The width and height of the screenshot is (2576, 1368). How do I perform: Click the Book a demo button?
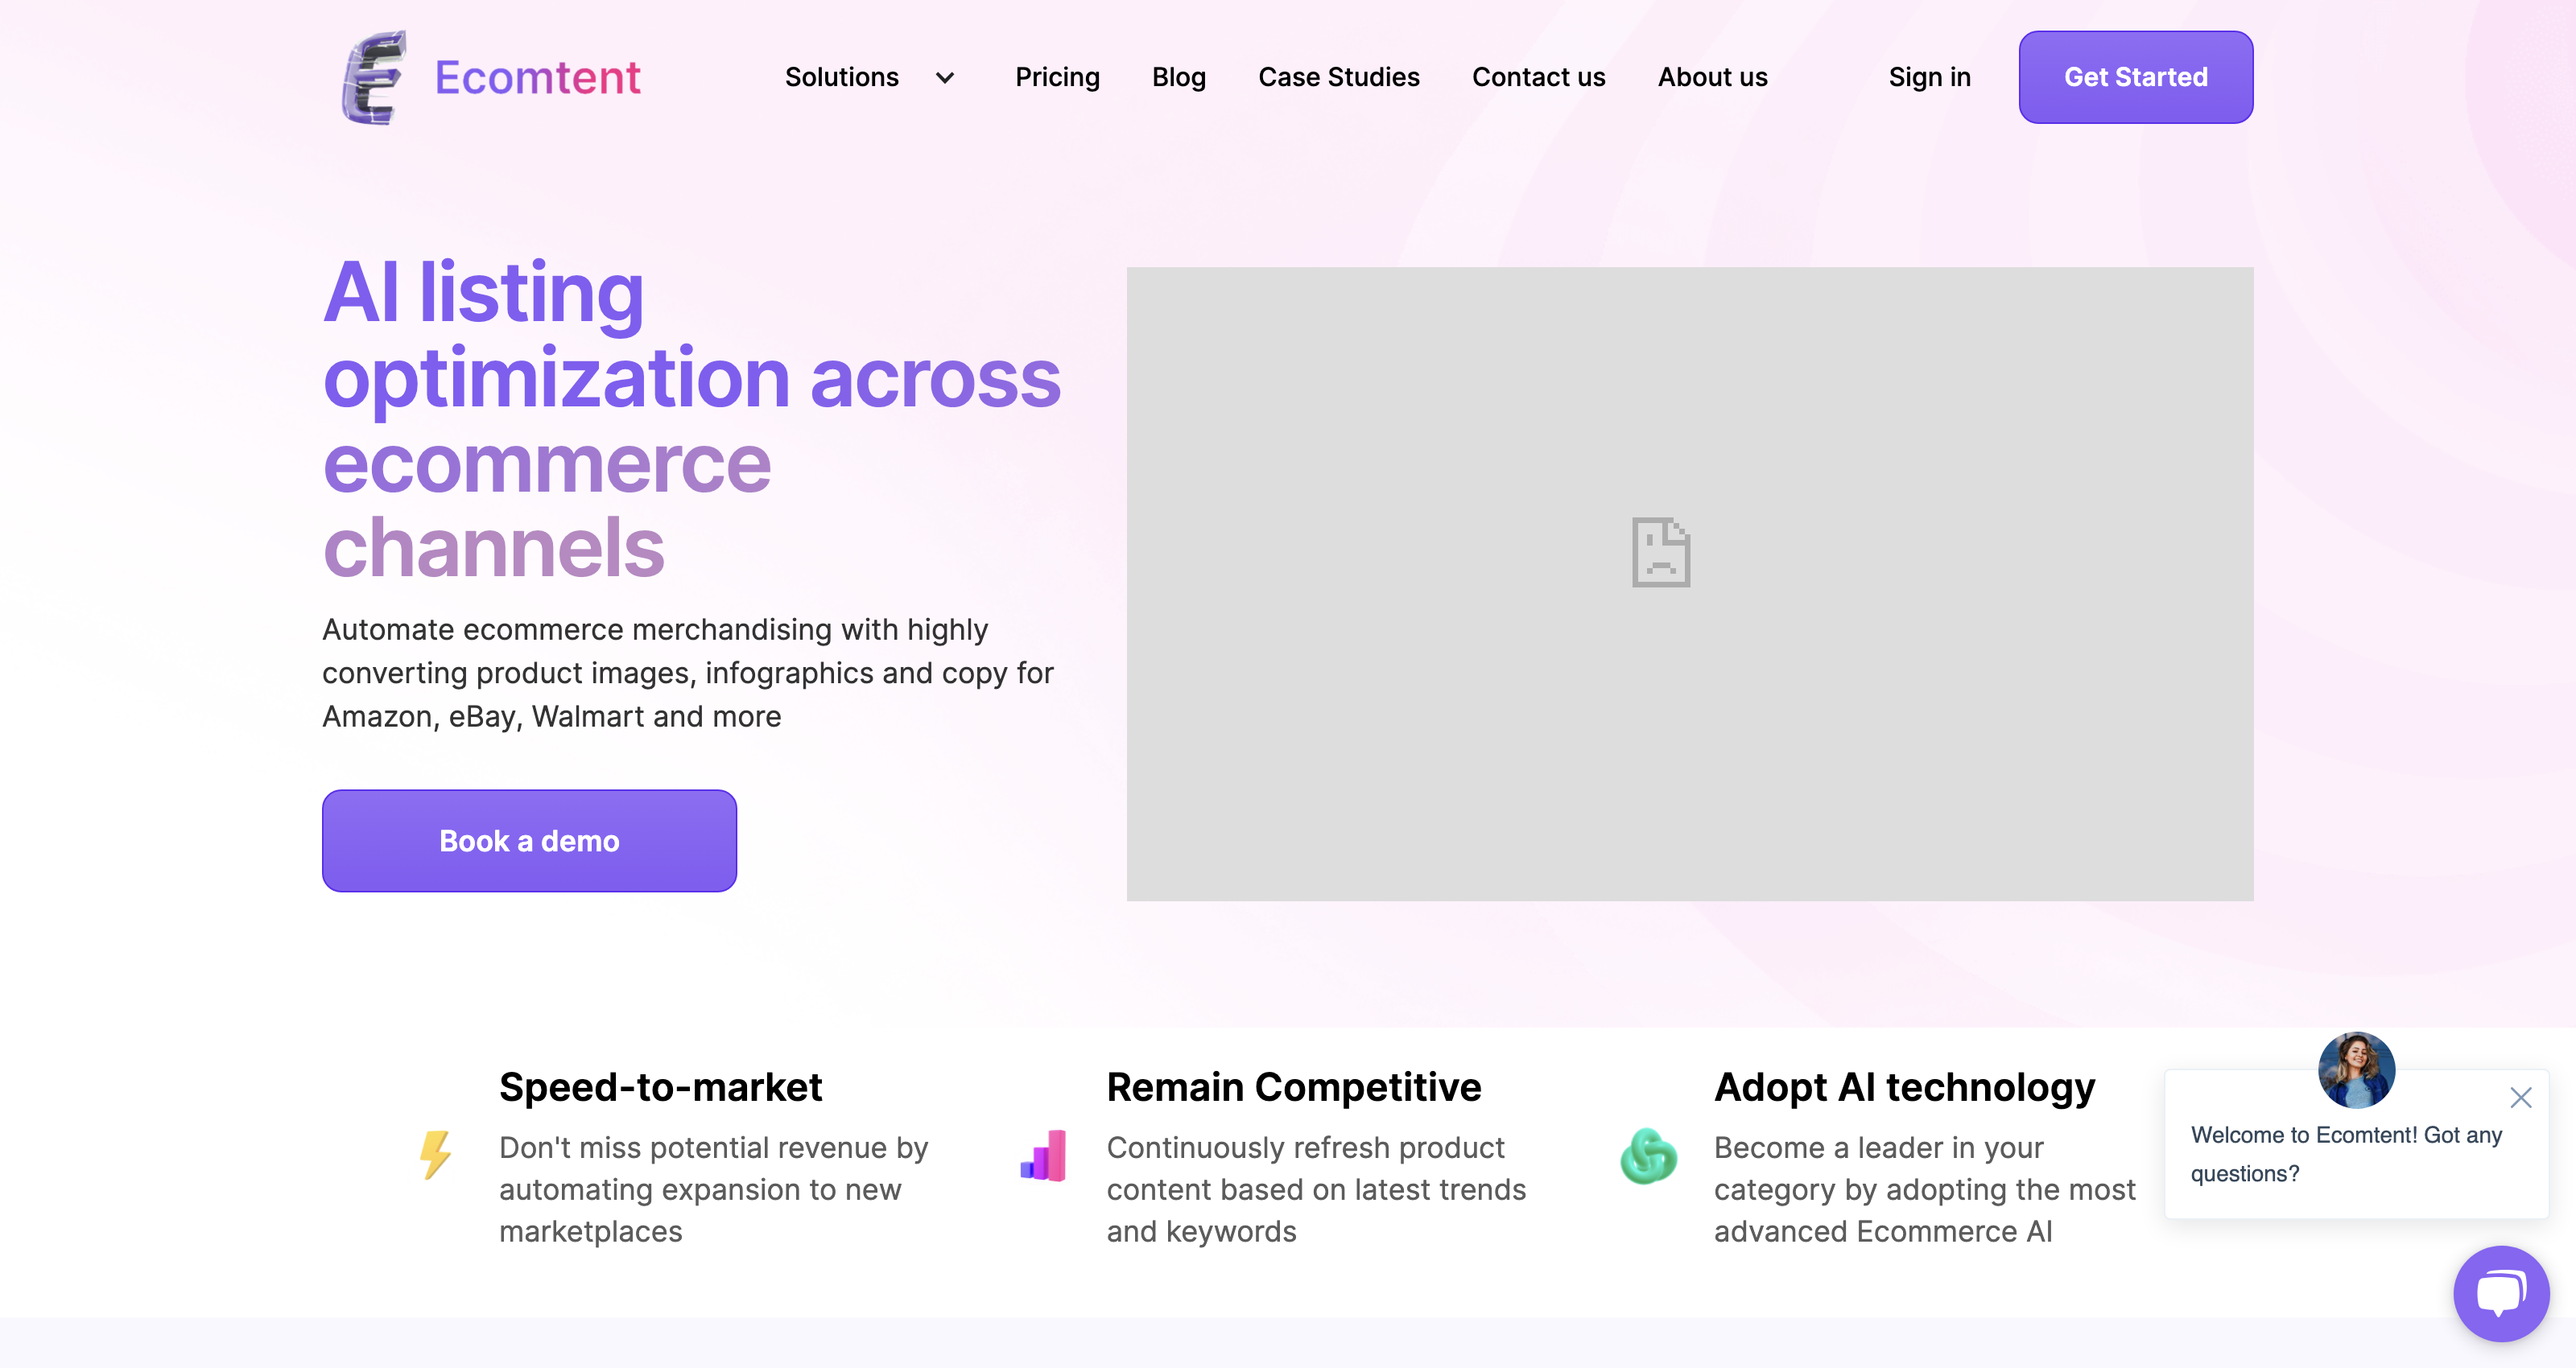(529, 840)
